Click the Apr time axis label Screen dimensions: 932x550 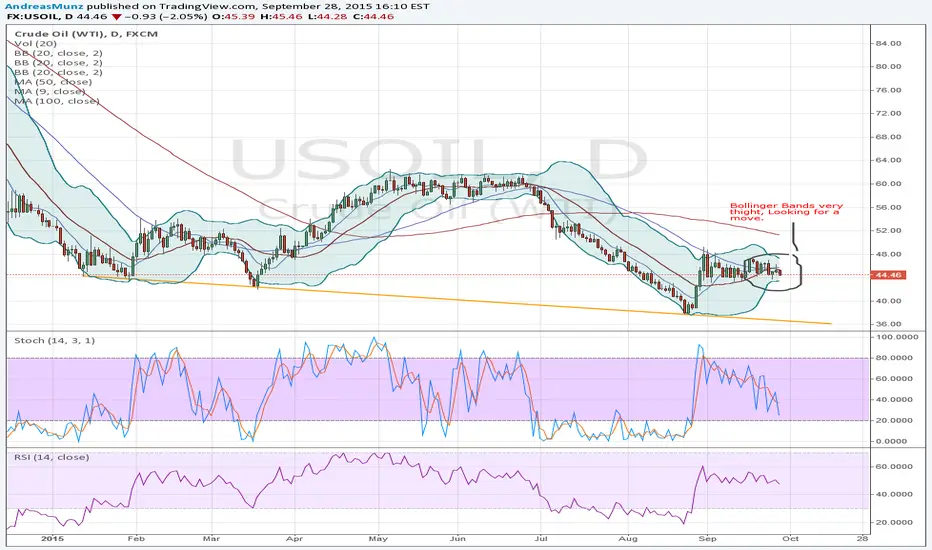coord(294,539)
